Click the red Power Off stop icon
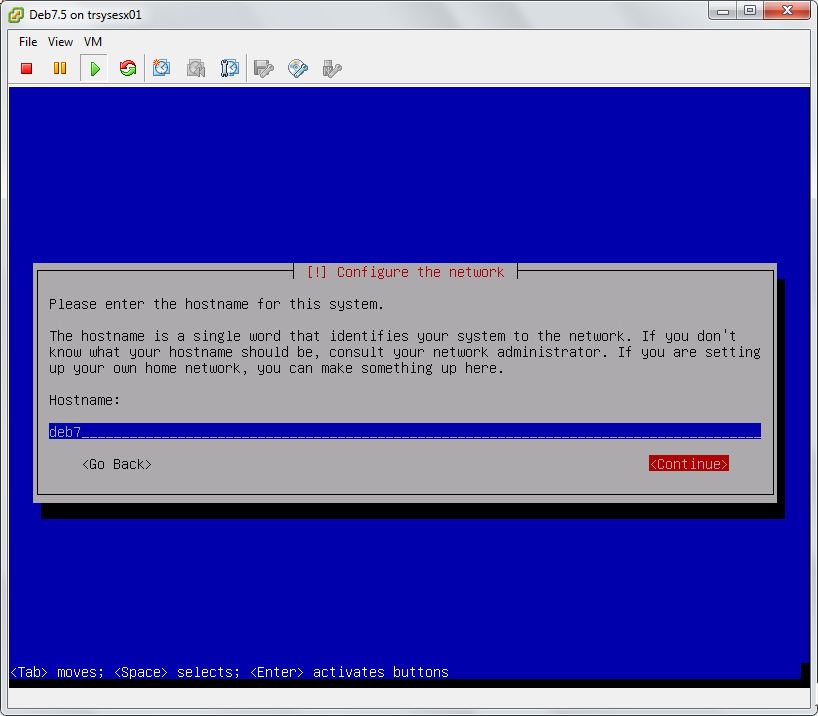Image resolution: width=818 pixels, height=716 pixels. tap(27, 68)
